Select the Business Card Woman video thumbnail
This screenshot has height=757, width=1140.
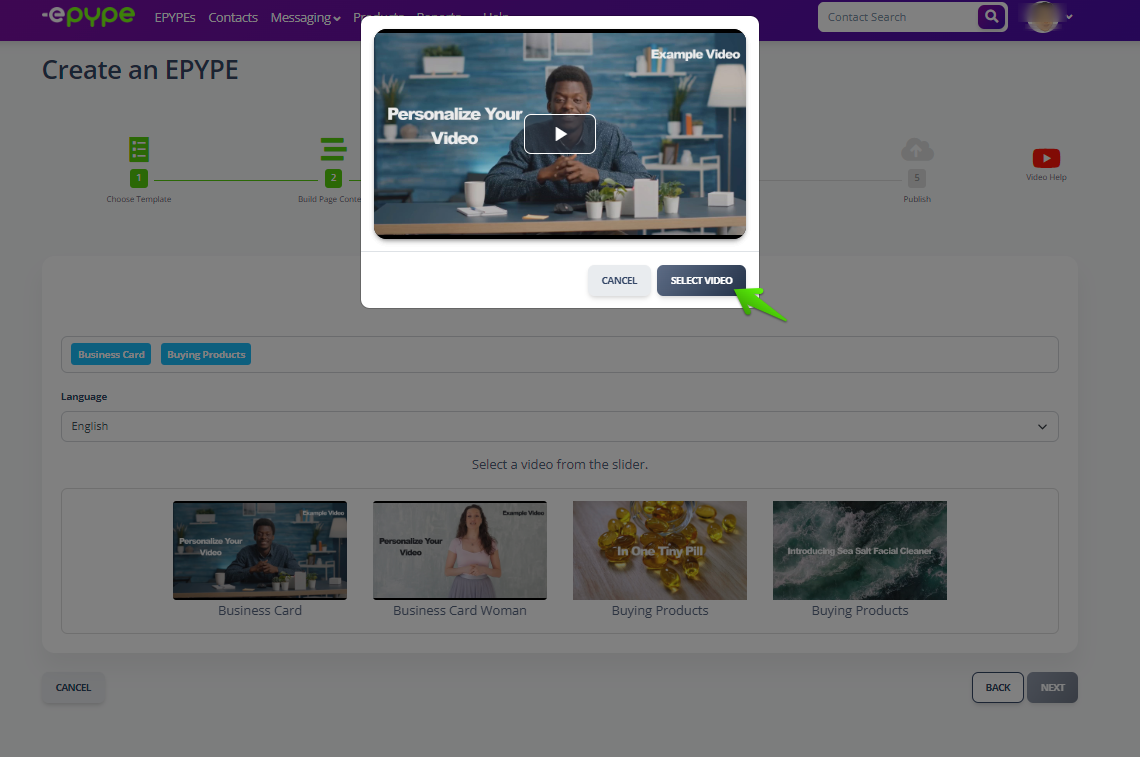point(459,550)
